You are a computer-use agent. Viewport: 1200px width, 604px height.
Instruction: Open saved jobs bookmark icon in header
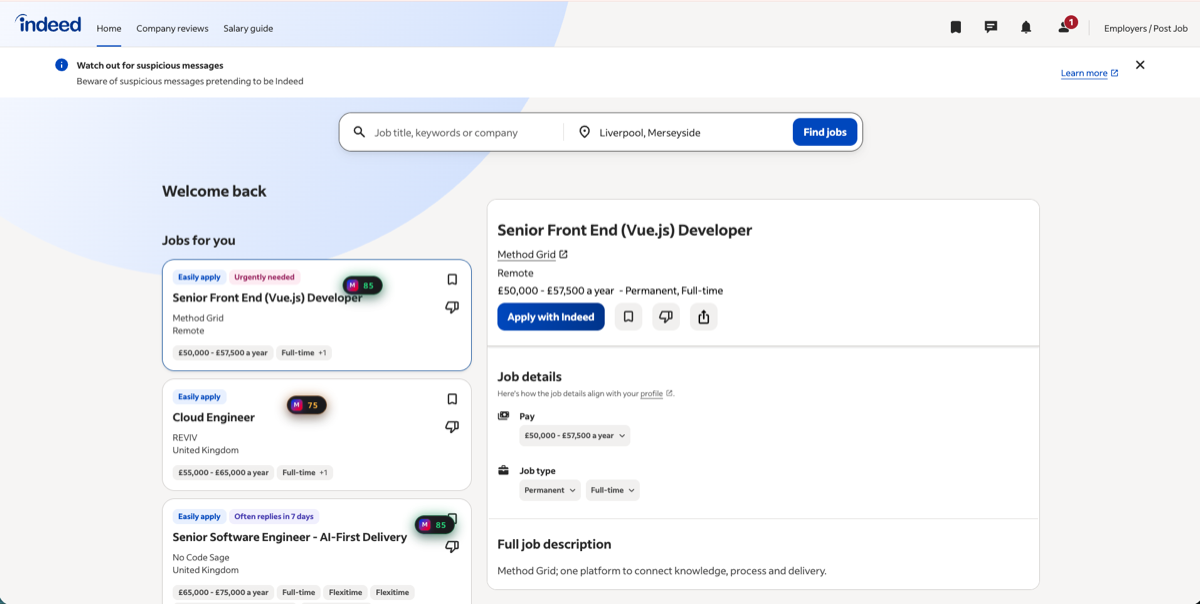click(956, 28)
